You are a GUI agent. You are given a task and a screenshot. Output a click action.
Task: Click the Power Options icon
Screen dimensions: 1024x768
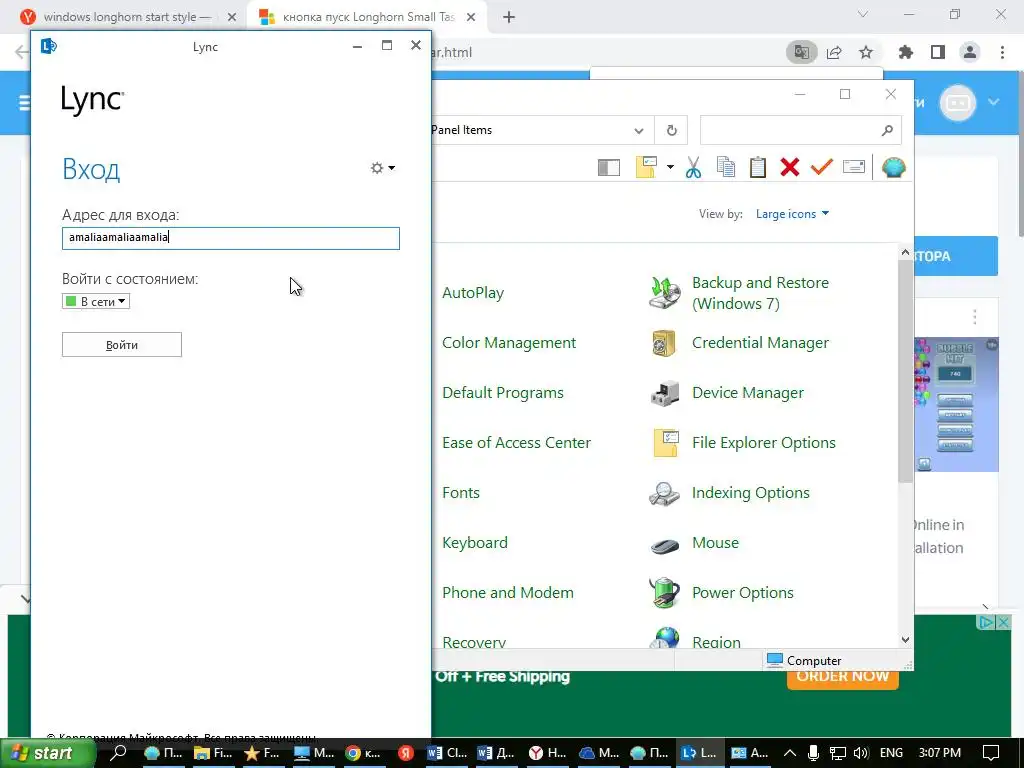coord(664,593)
